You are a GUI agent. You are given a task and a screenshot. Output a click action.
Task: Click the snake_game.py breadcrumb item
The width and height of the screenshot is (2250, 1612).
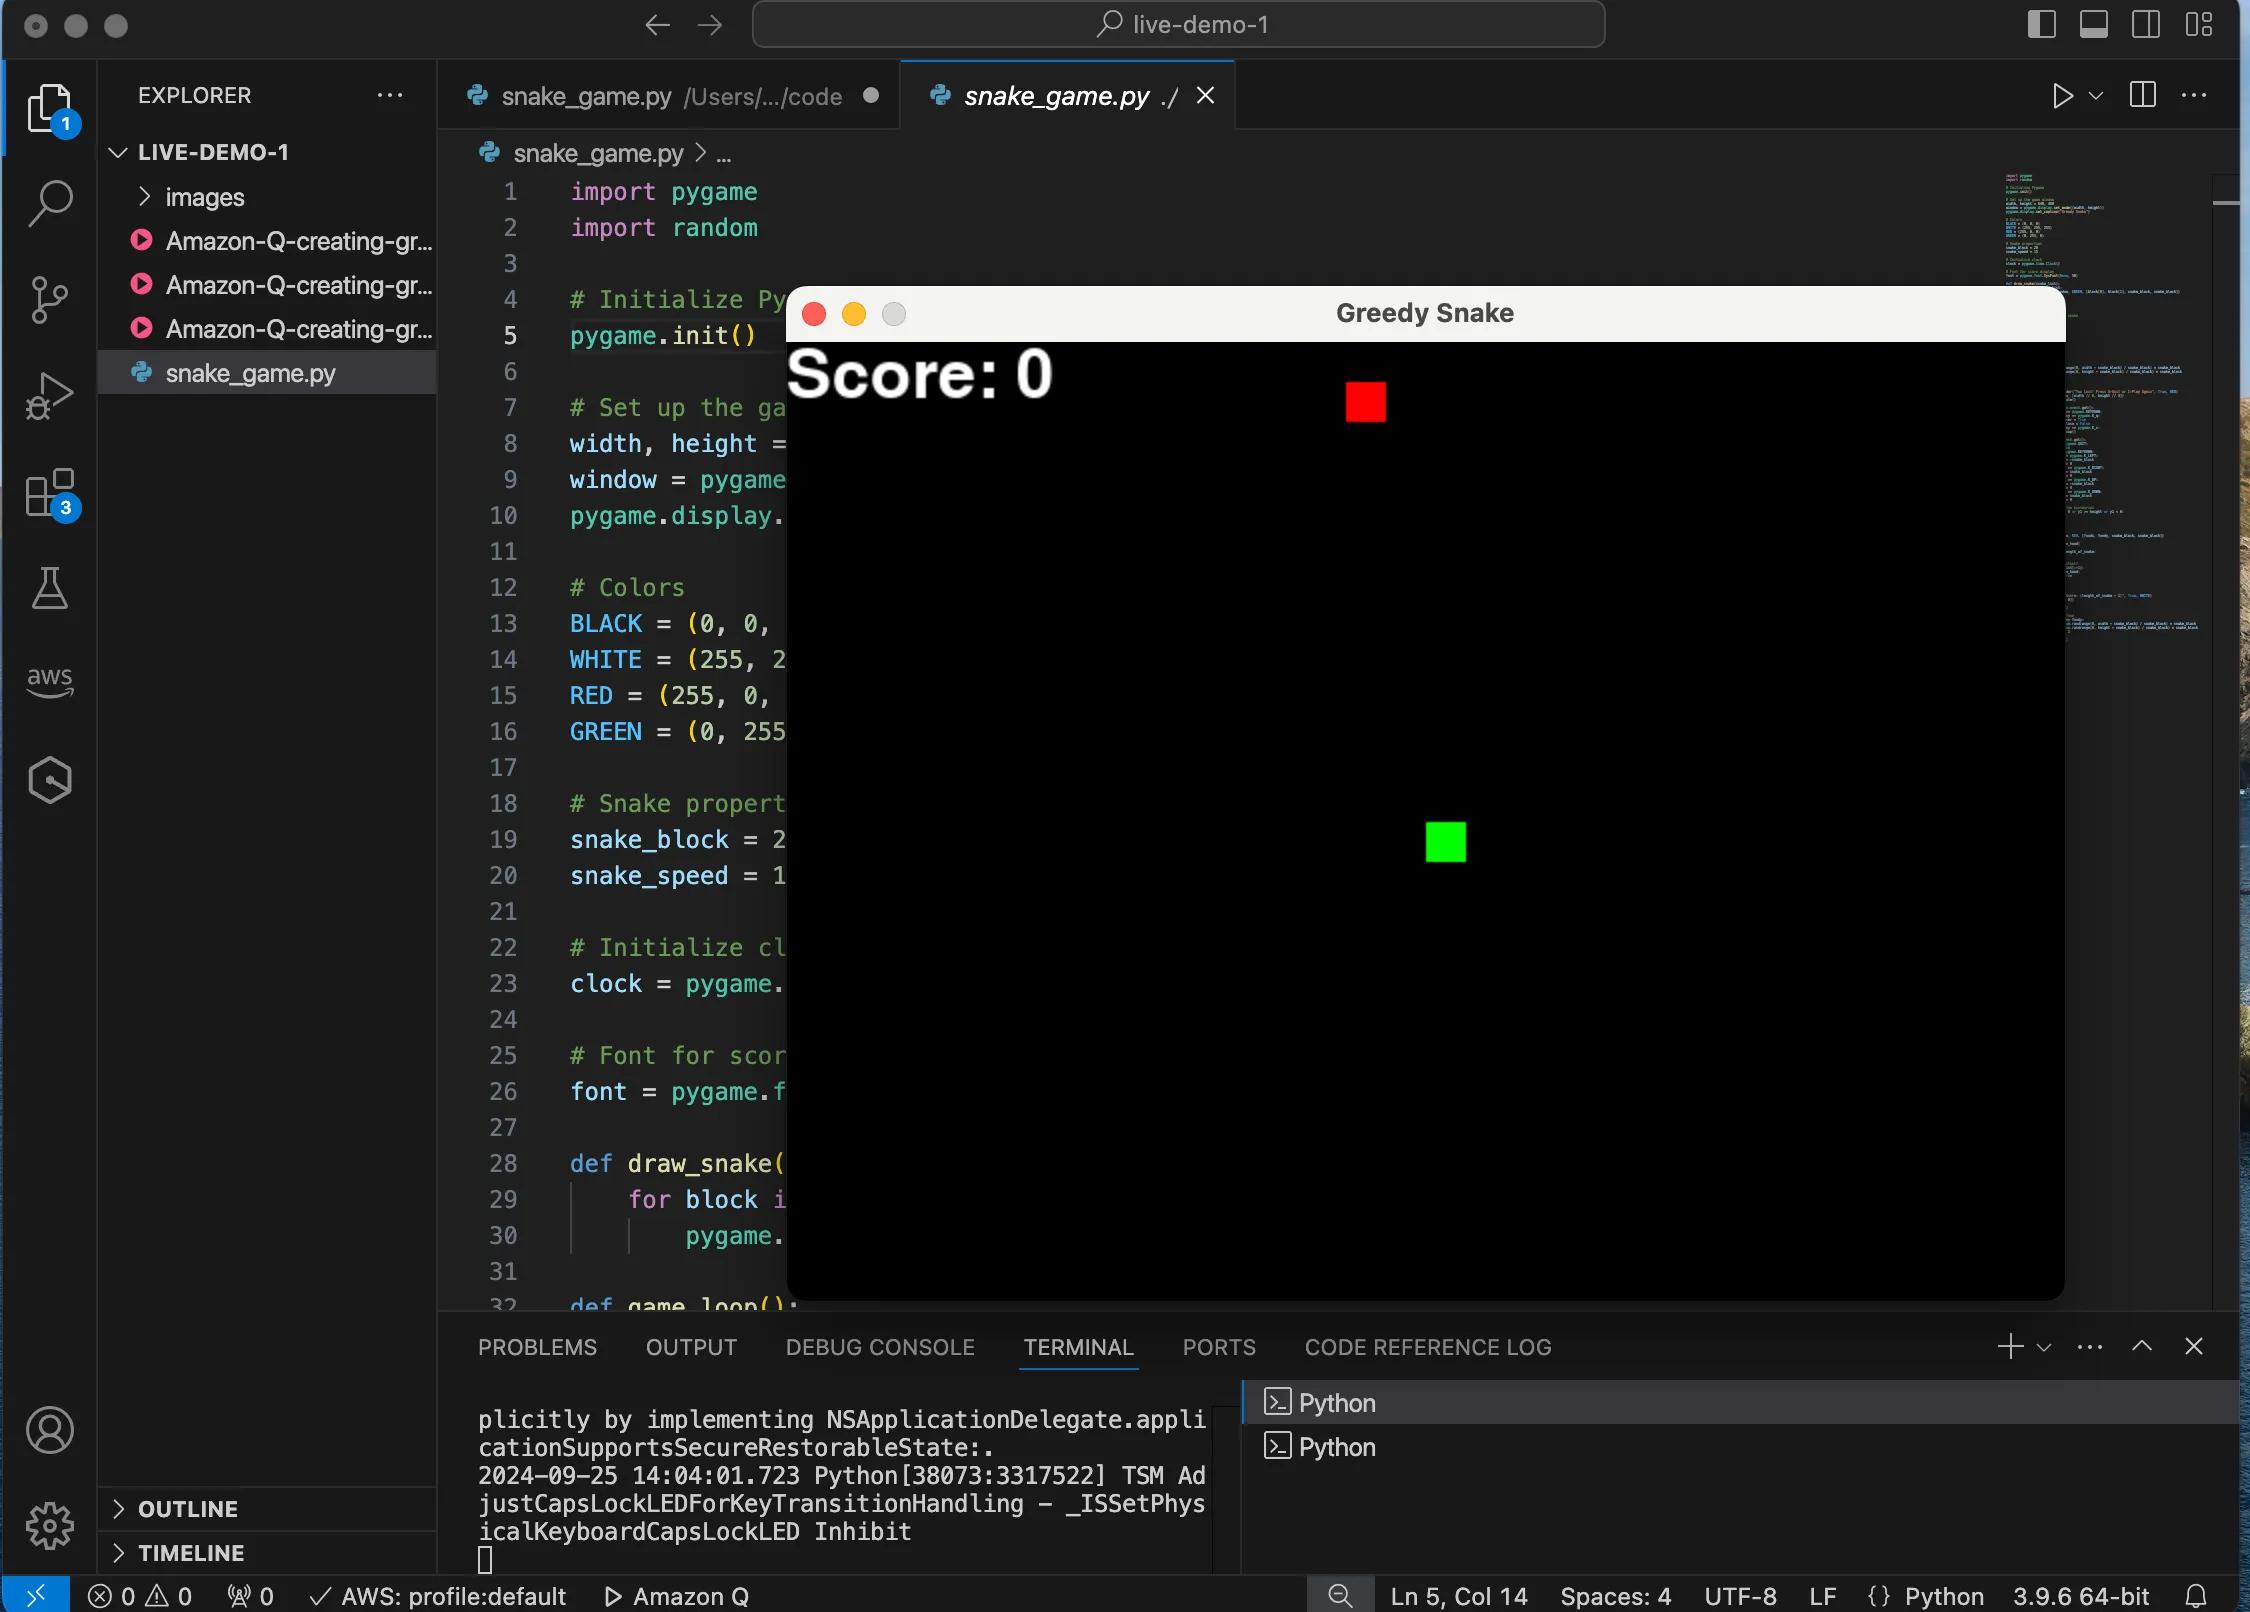597,154
